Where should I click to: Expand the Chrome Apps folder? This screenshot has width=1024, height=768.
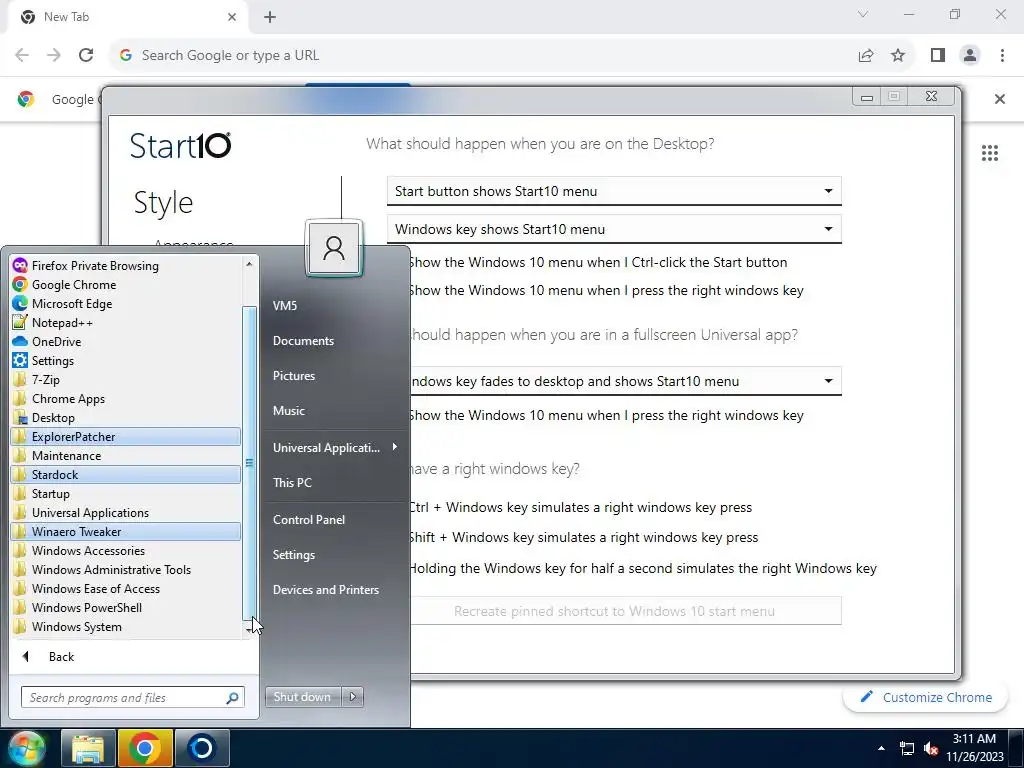point(125,398)
